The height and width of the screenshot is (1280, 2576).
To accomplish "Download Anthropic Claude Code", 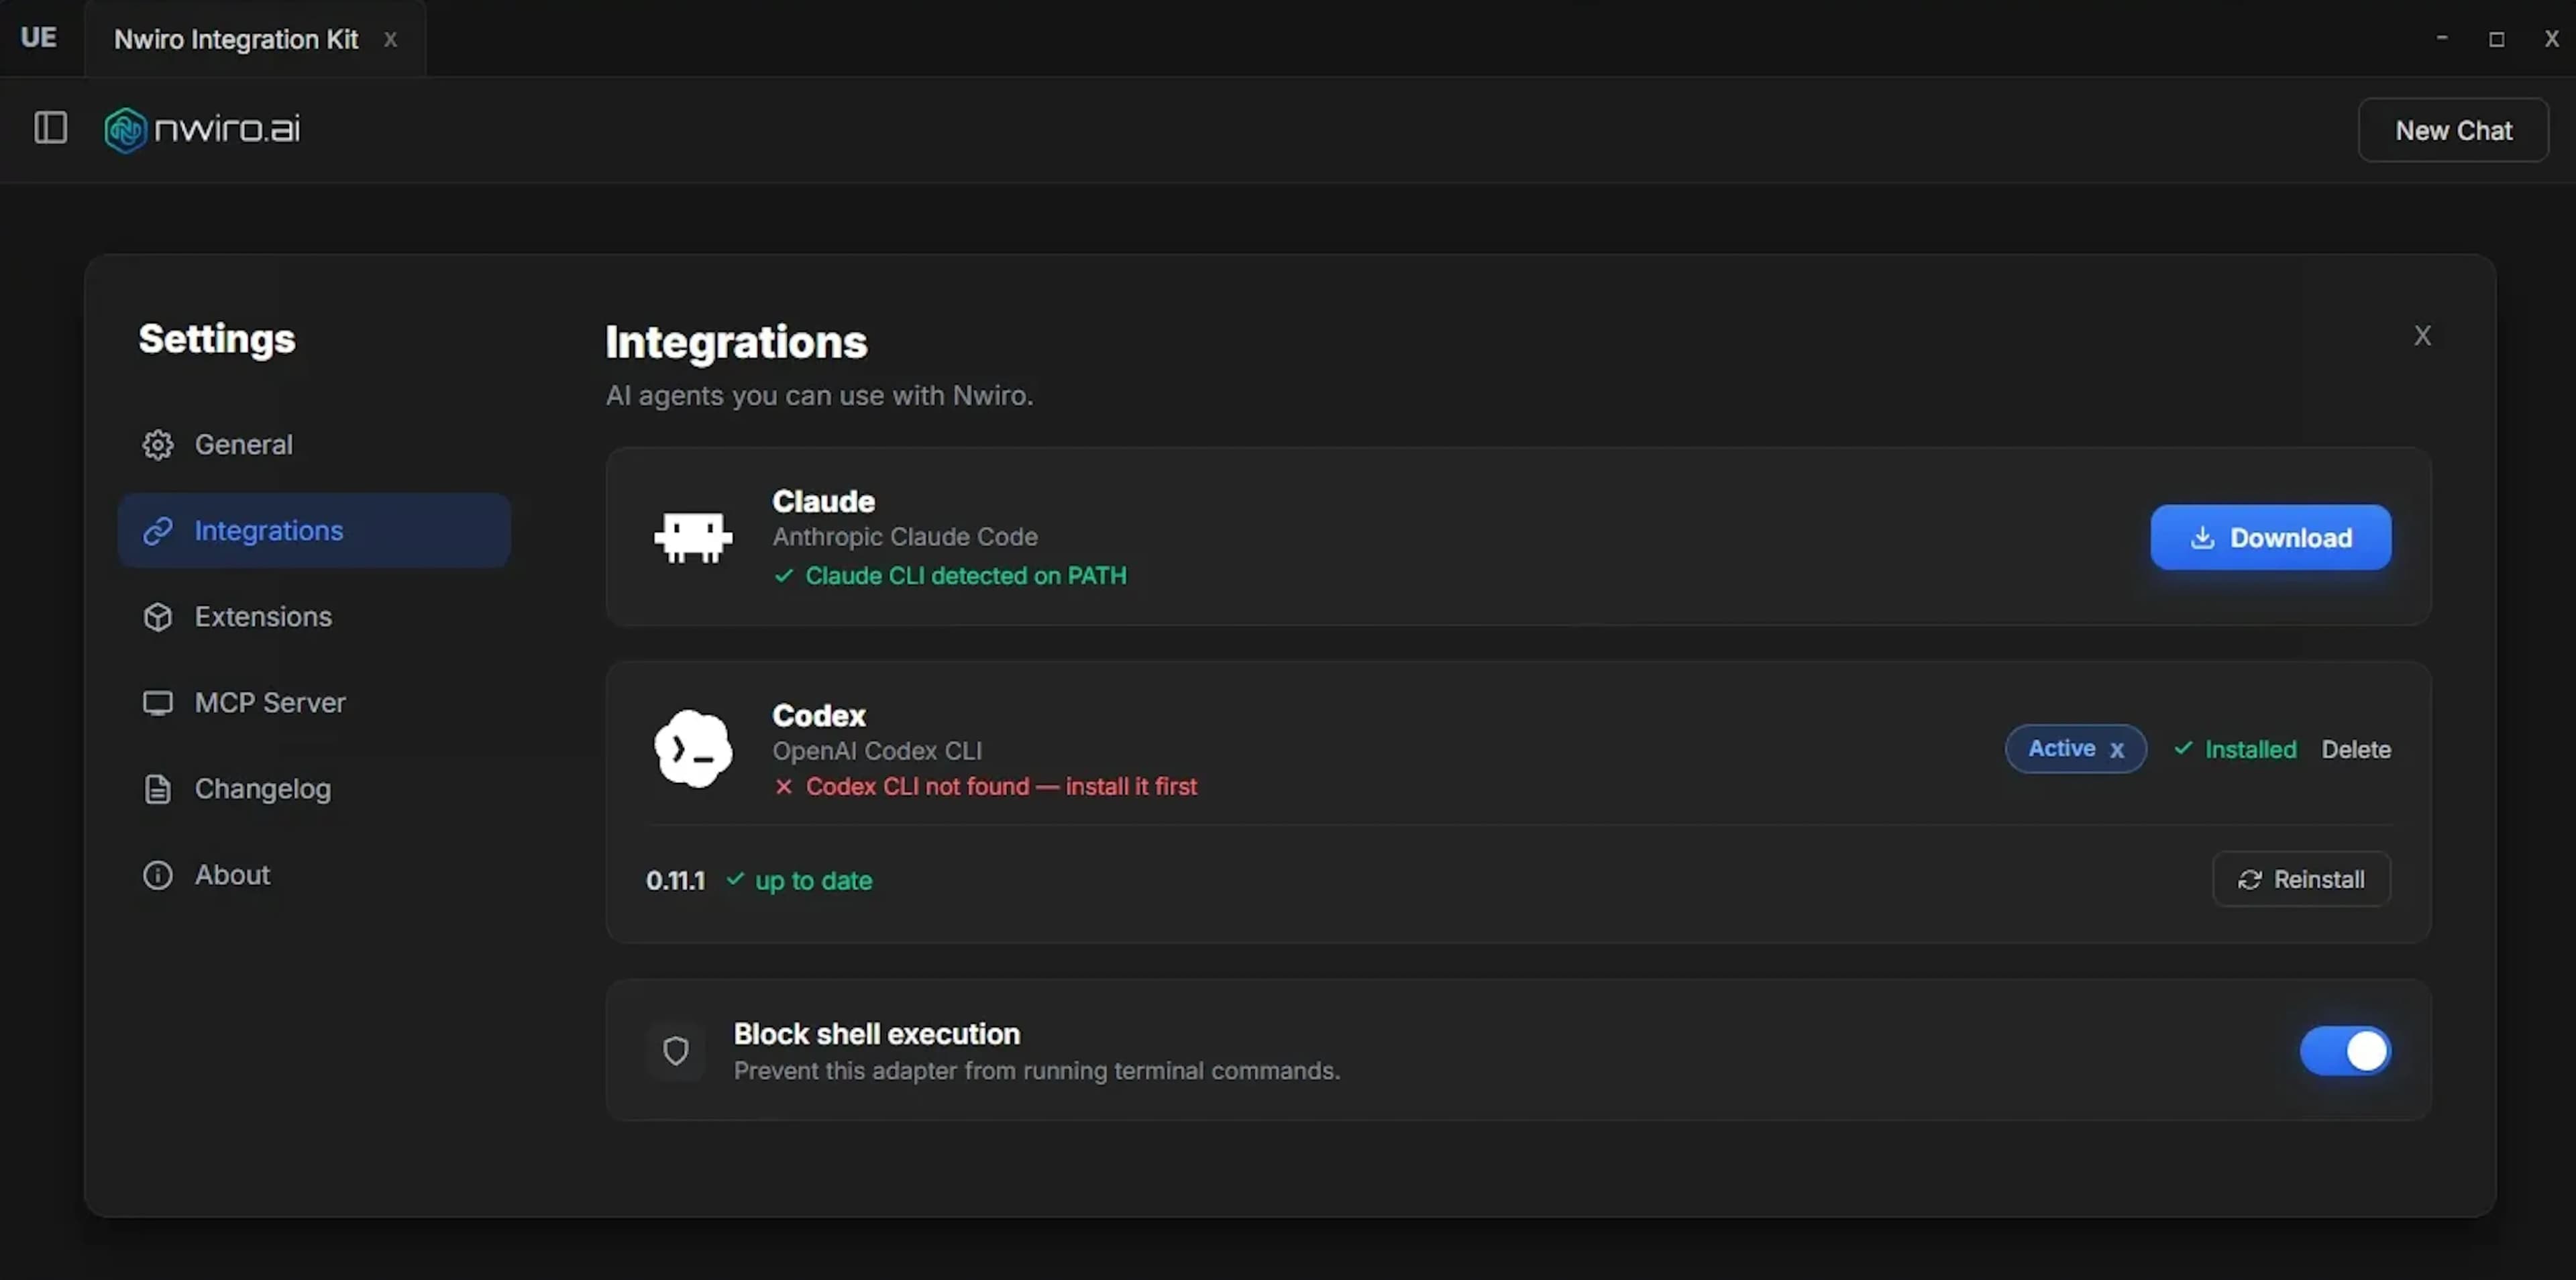I will coord(2271,537).
